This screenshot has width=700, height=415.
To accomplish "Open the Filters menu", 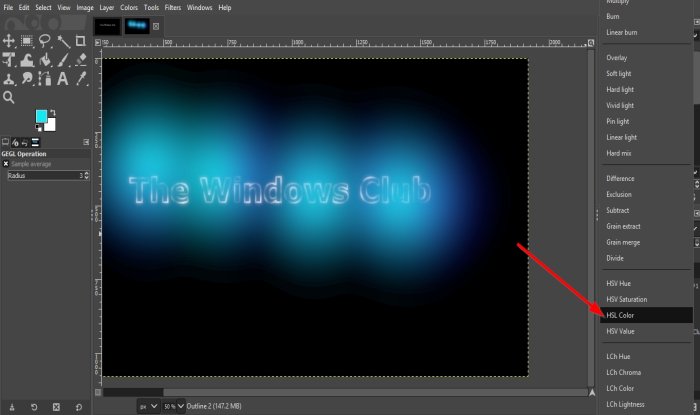I will click(173, 8).
